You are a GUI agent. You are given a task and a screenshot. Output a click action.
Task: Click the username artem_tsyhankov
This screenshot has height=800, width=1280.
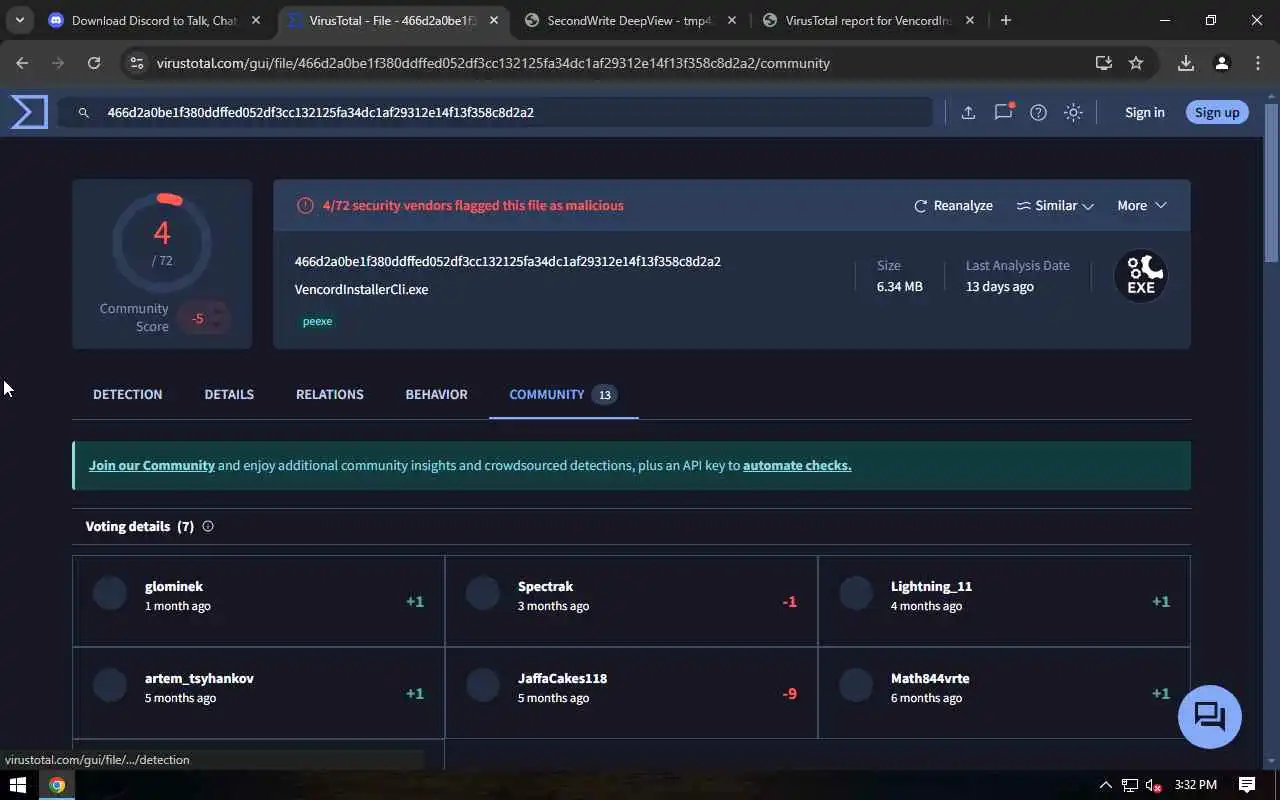199,678
